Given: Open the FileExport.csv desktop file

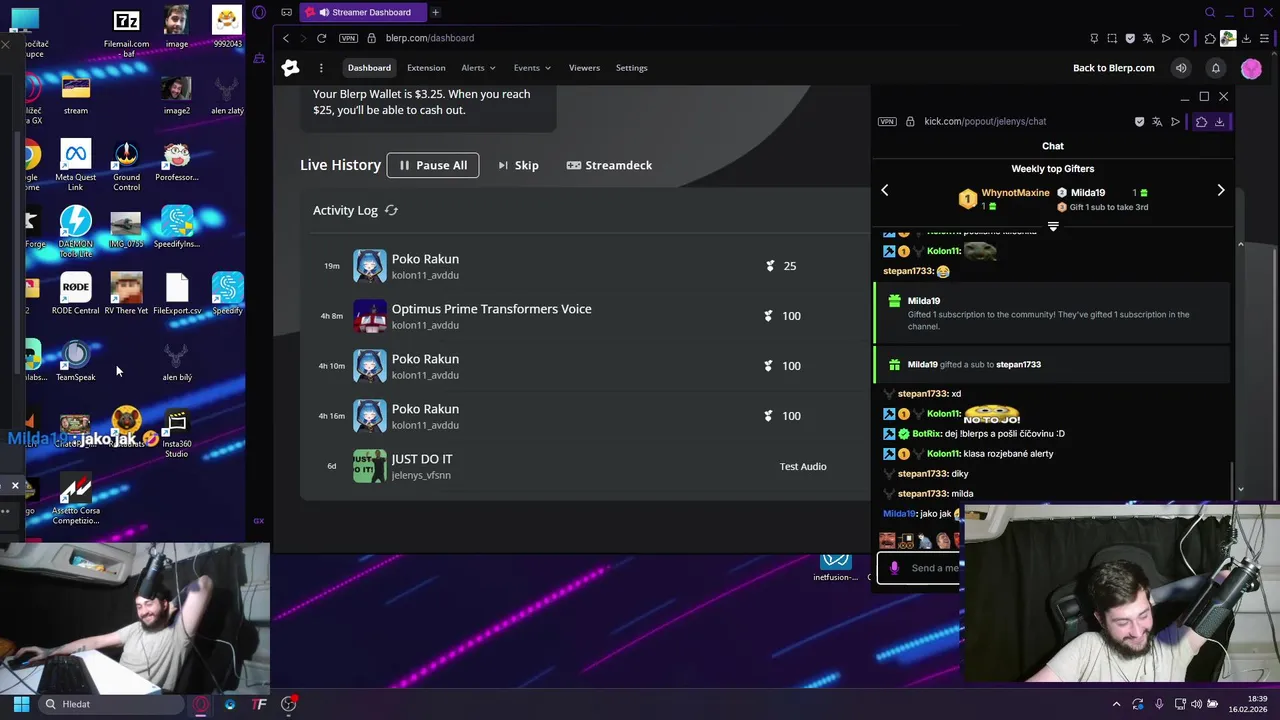Looking at the screenshot, I should (x=177, y=294).
